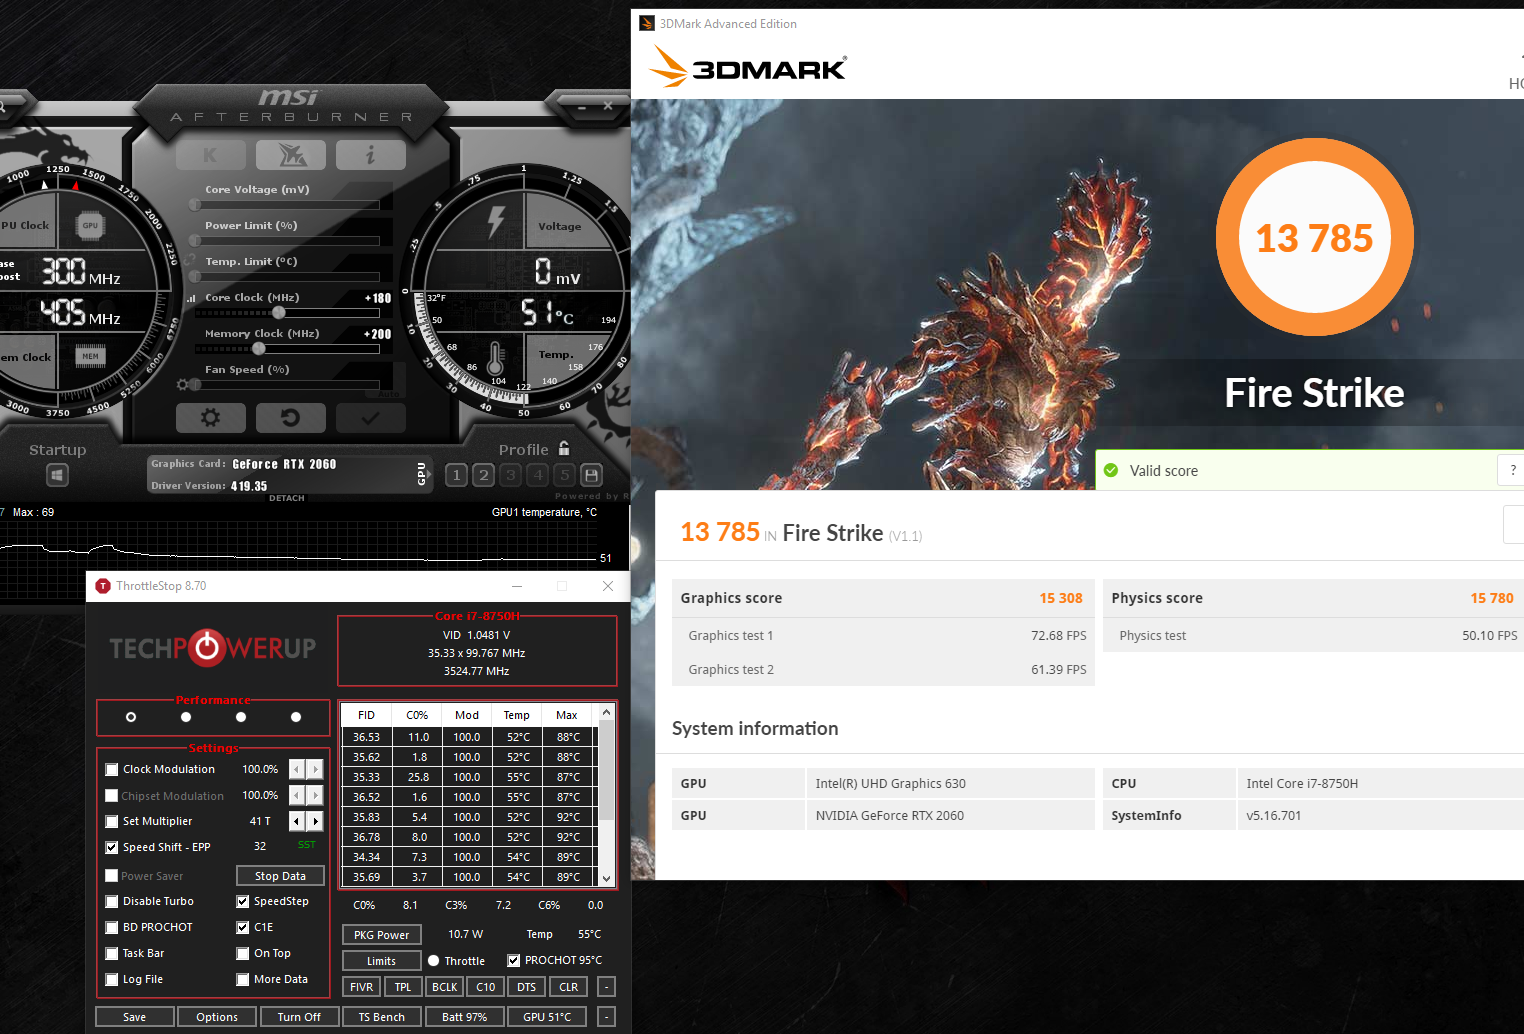Open C10 states window
The image size is (1524, 1034).
coord(486,987)
